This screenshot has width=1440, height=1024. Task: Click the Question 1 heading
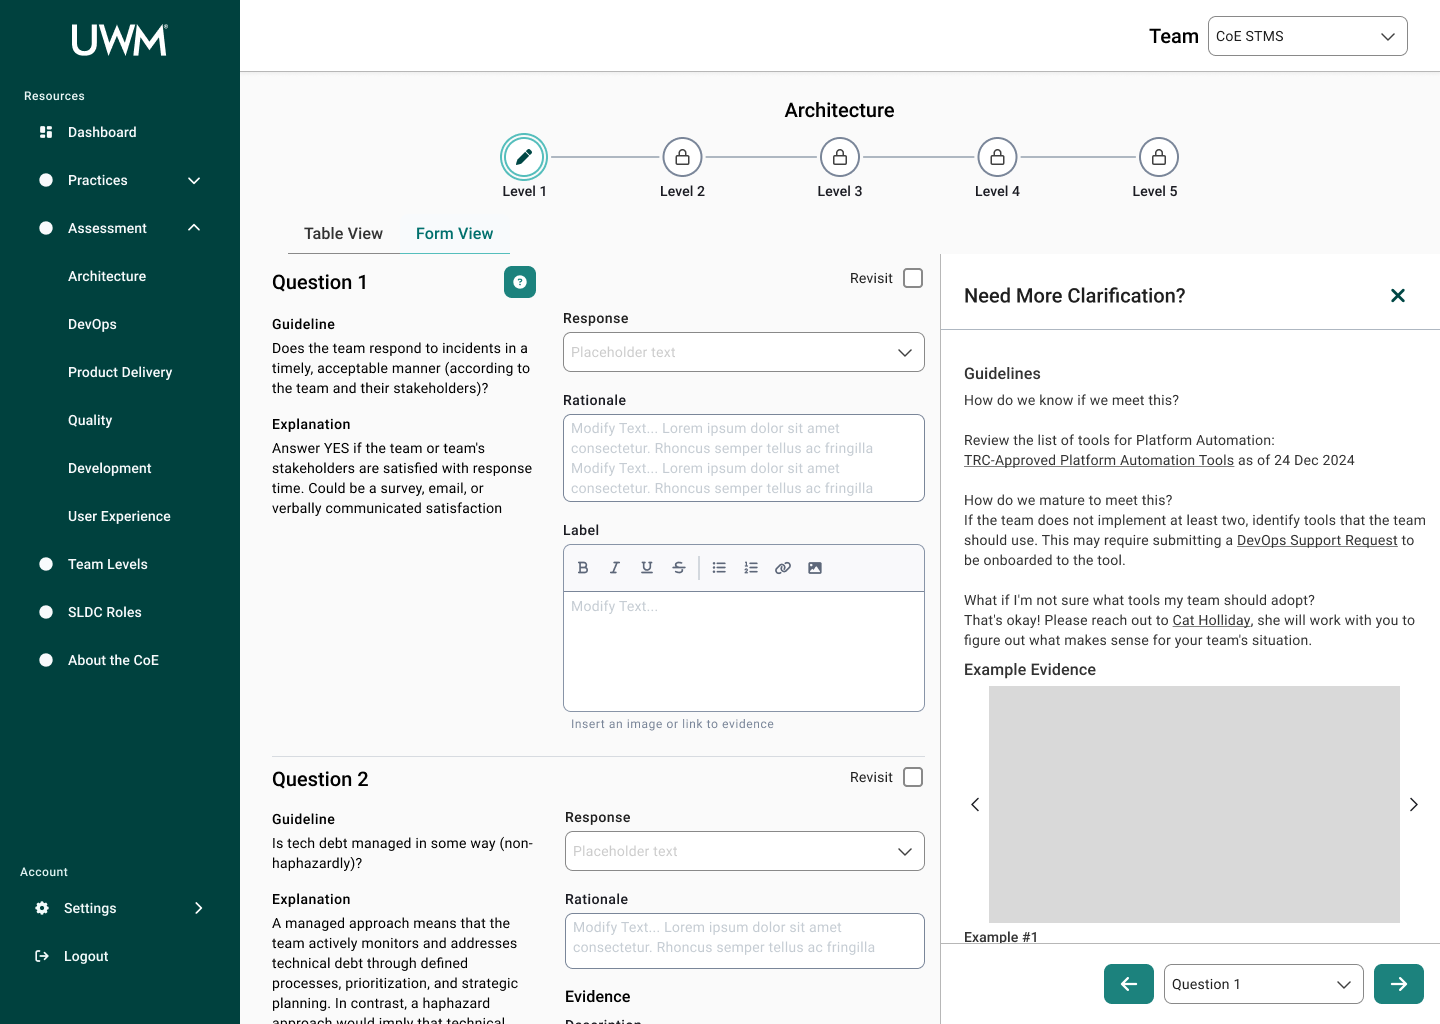tap(319, 282)
